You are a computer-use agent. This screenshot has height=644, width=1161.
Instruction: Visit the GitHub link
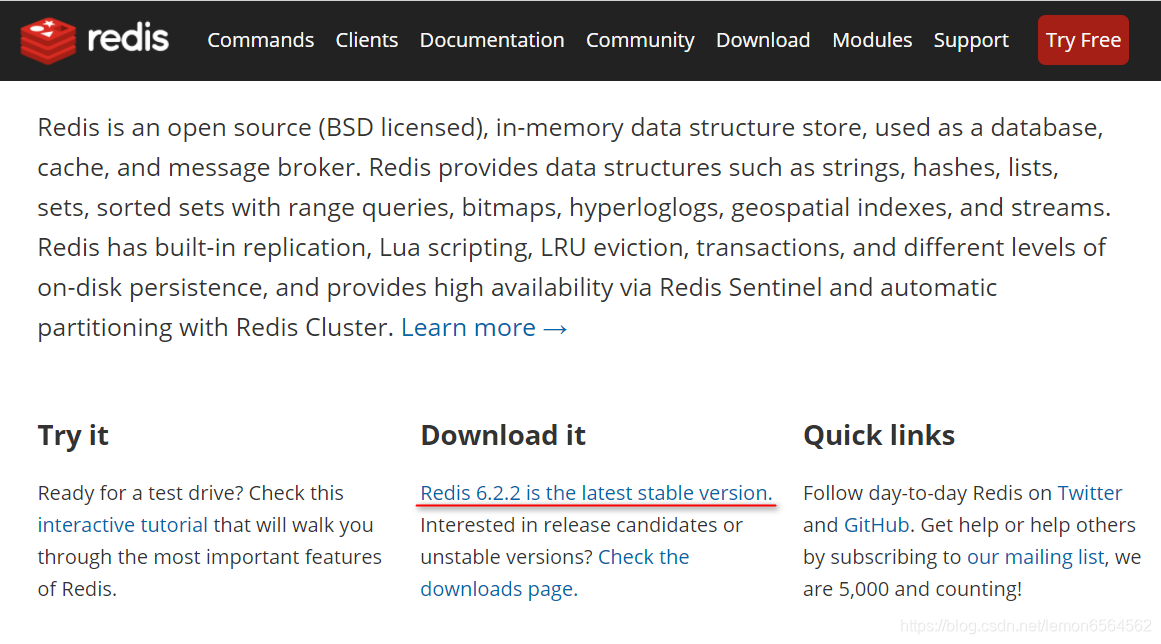pyautogui.click(x=877, y=525)
